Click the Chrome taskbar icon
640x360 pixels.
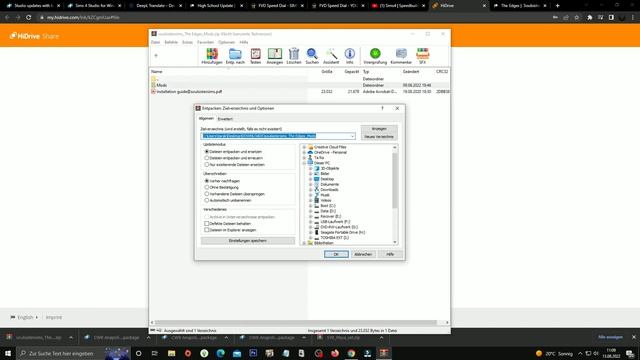[351, 353]
